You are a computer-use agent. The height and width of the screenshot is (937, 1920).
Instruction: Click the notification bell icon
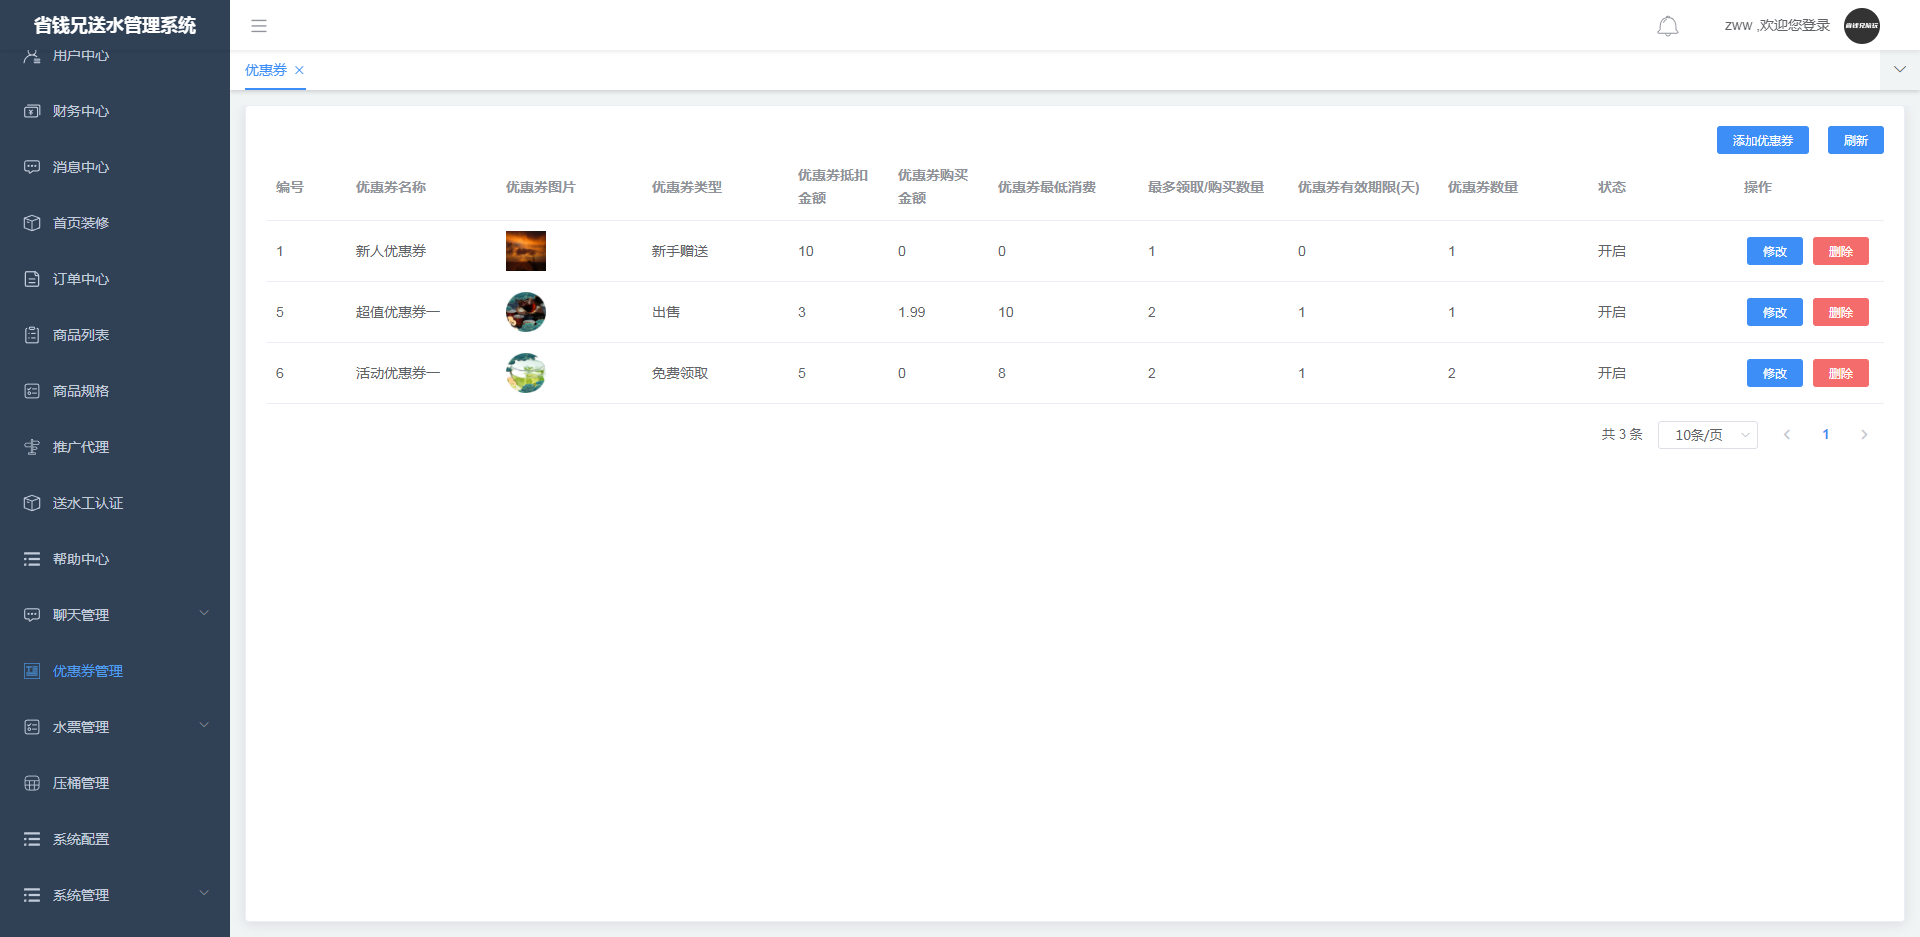[1667, 26]
